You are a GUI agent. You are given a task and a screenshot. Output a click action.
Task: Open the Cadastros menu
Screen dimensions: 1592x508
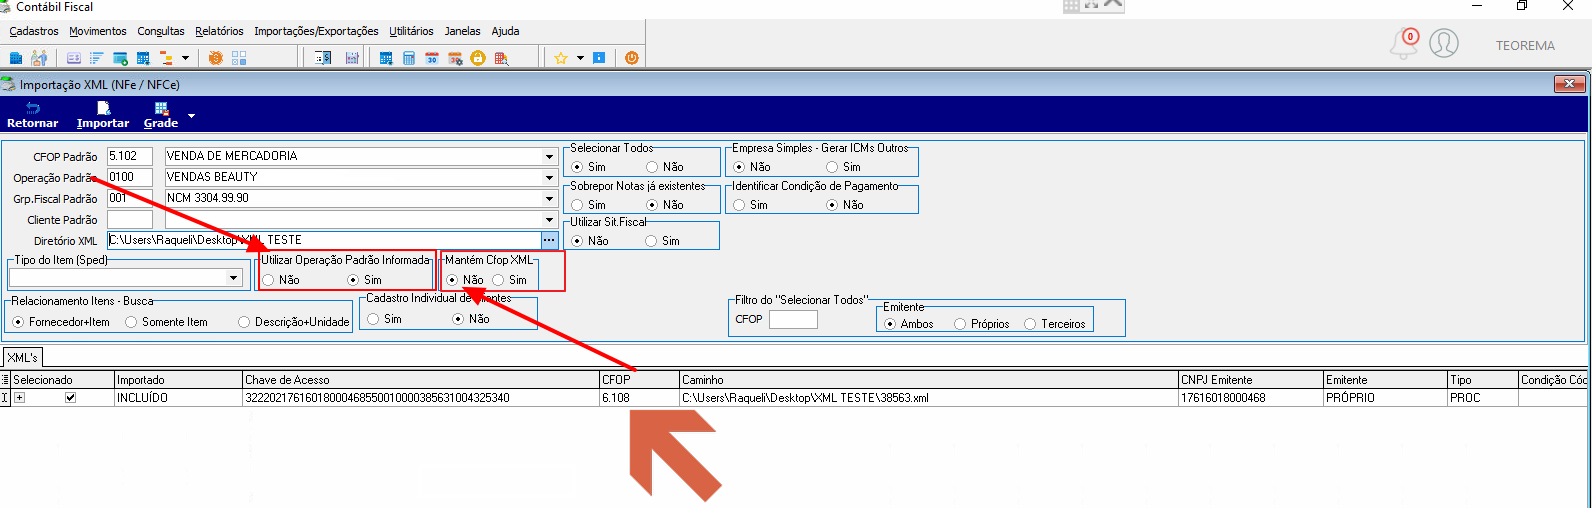pos(34,31)
